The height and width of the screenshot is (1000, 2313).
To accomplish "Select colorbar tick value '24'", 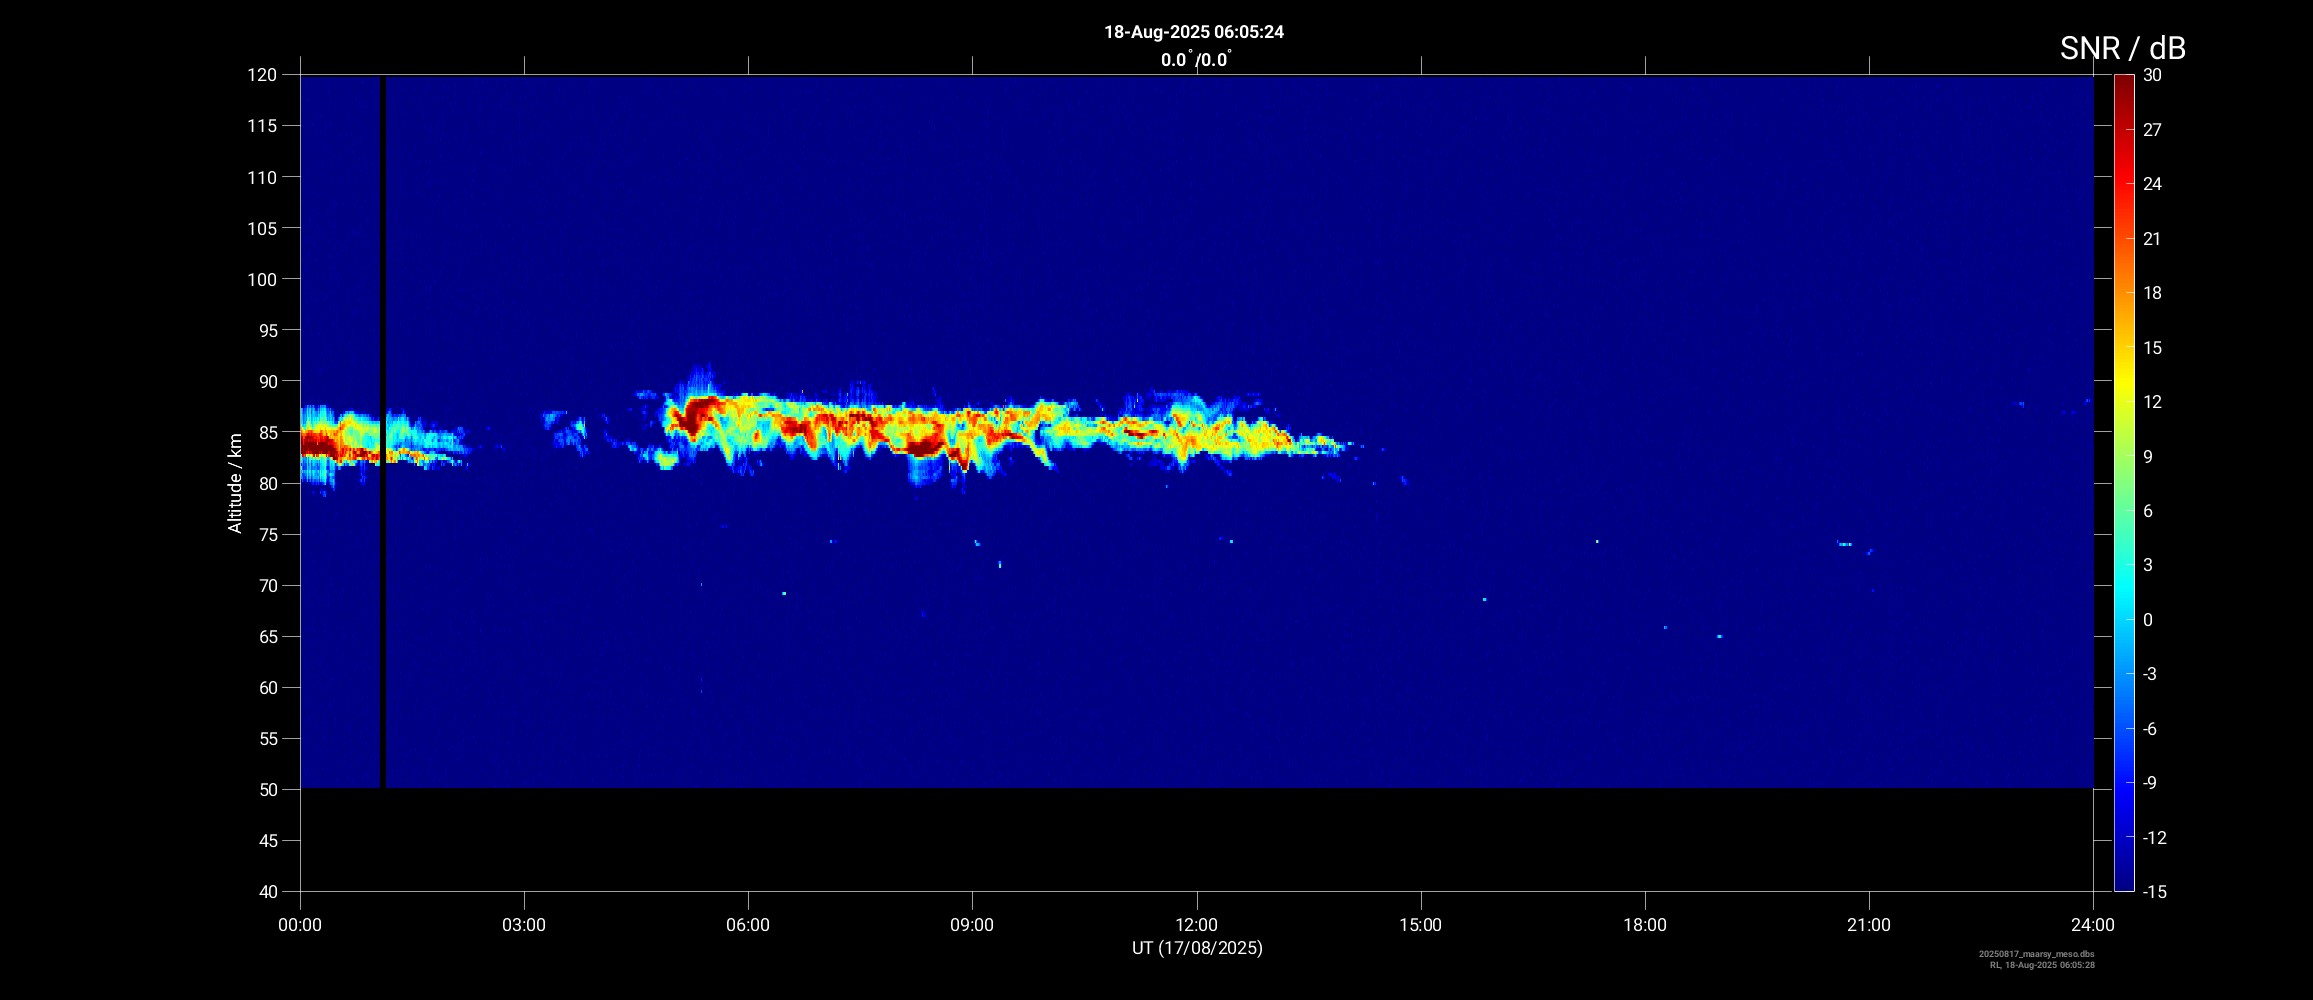I will coord(2152,184).
